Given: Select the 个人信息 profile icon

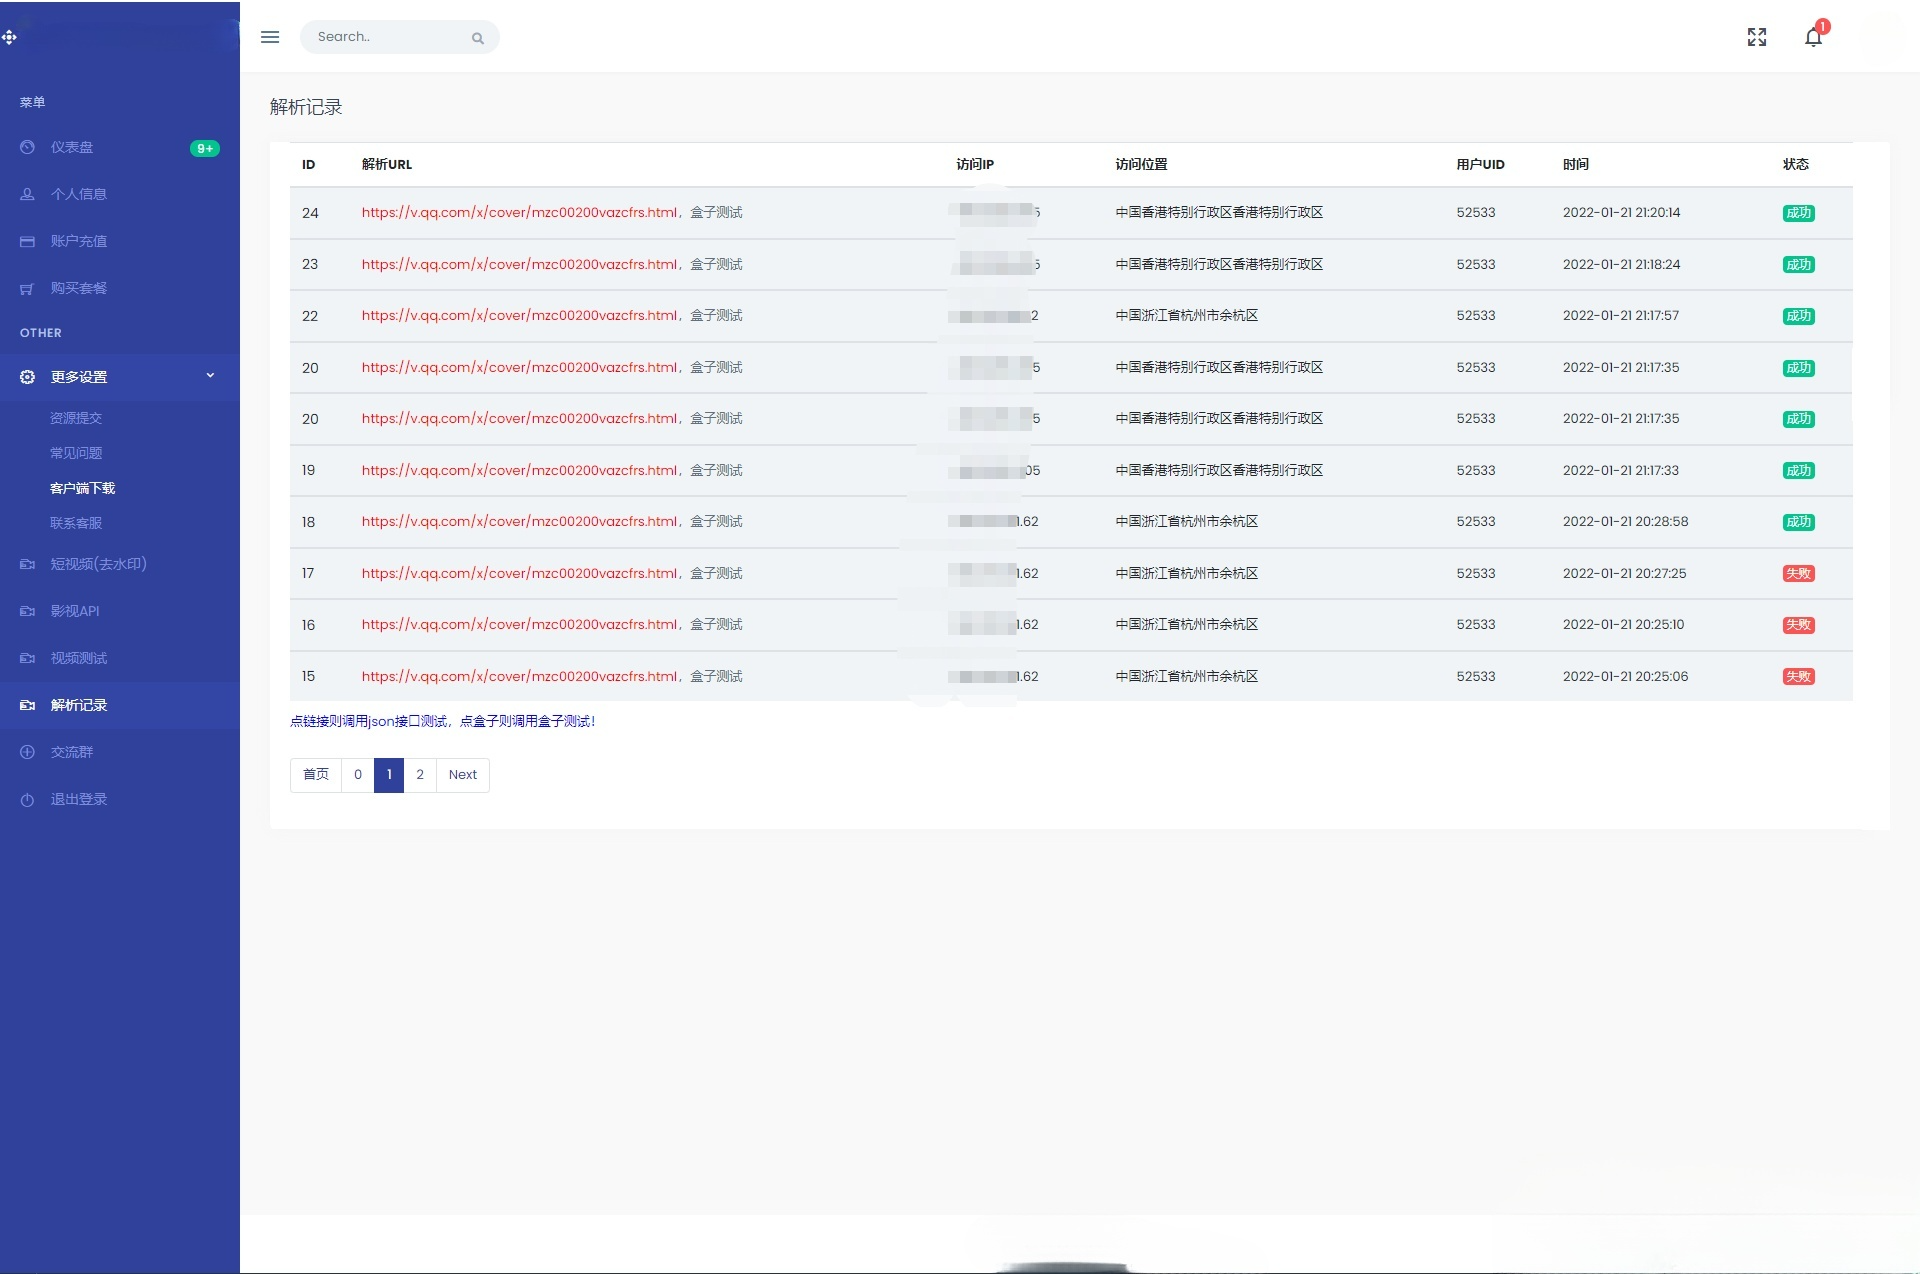Looking at the screenshot, I should coord(26,194).
